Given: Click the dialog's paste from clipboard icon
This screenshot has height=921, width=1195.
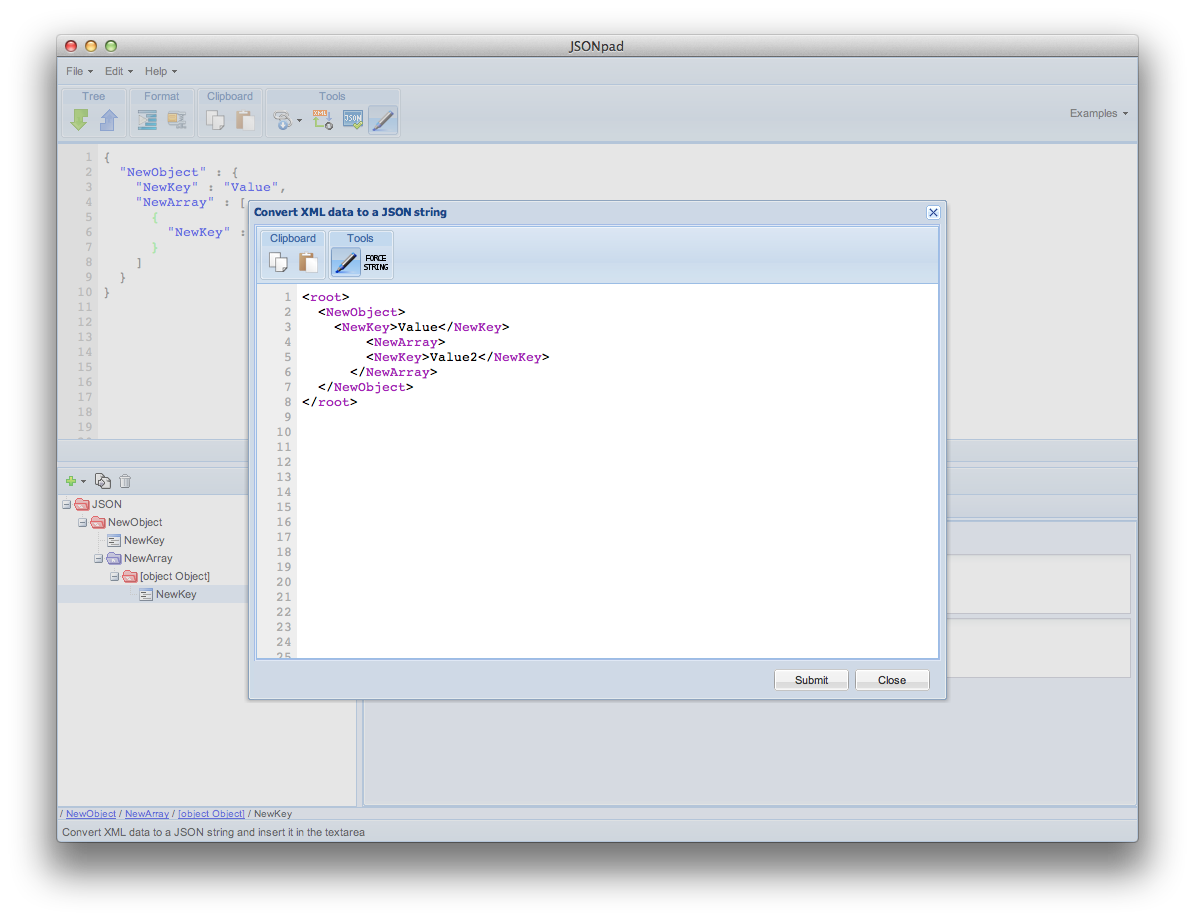Looking at the screenshot, I should tap(308, 262).
